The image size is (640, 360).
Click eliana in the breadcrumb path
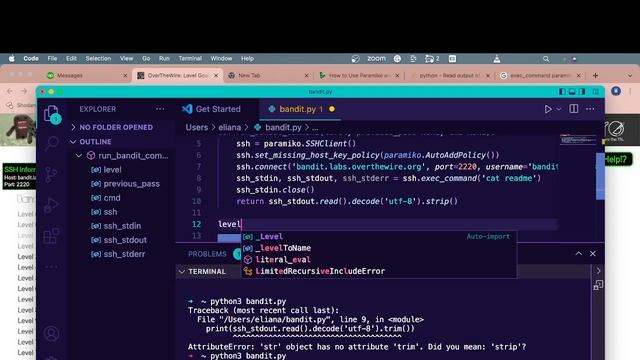click(229, 127)
